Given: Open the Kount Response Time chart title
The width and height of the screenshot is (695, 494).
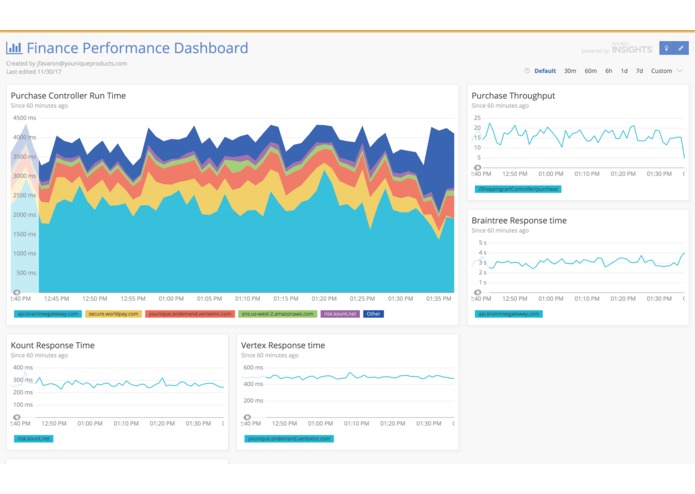Looking at the screenshot, I should click(52, 345).
